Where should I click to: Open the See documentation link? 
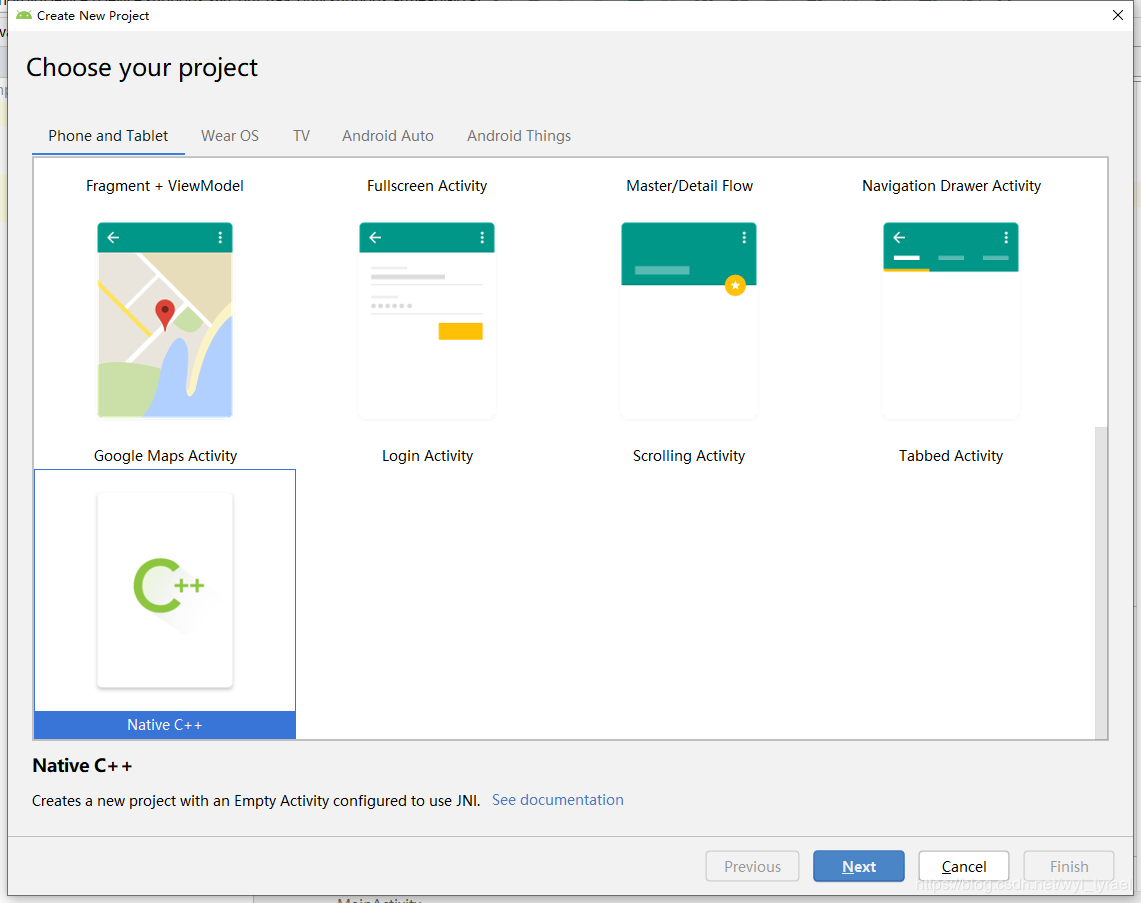557,800
